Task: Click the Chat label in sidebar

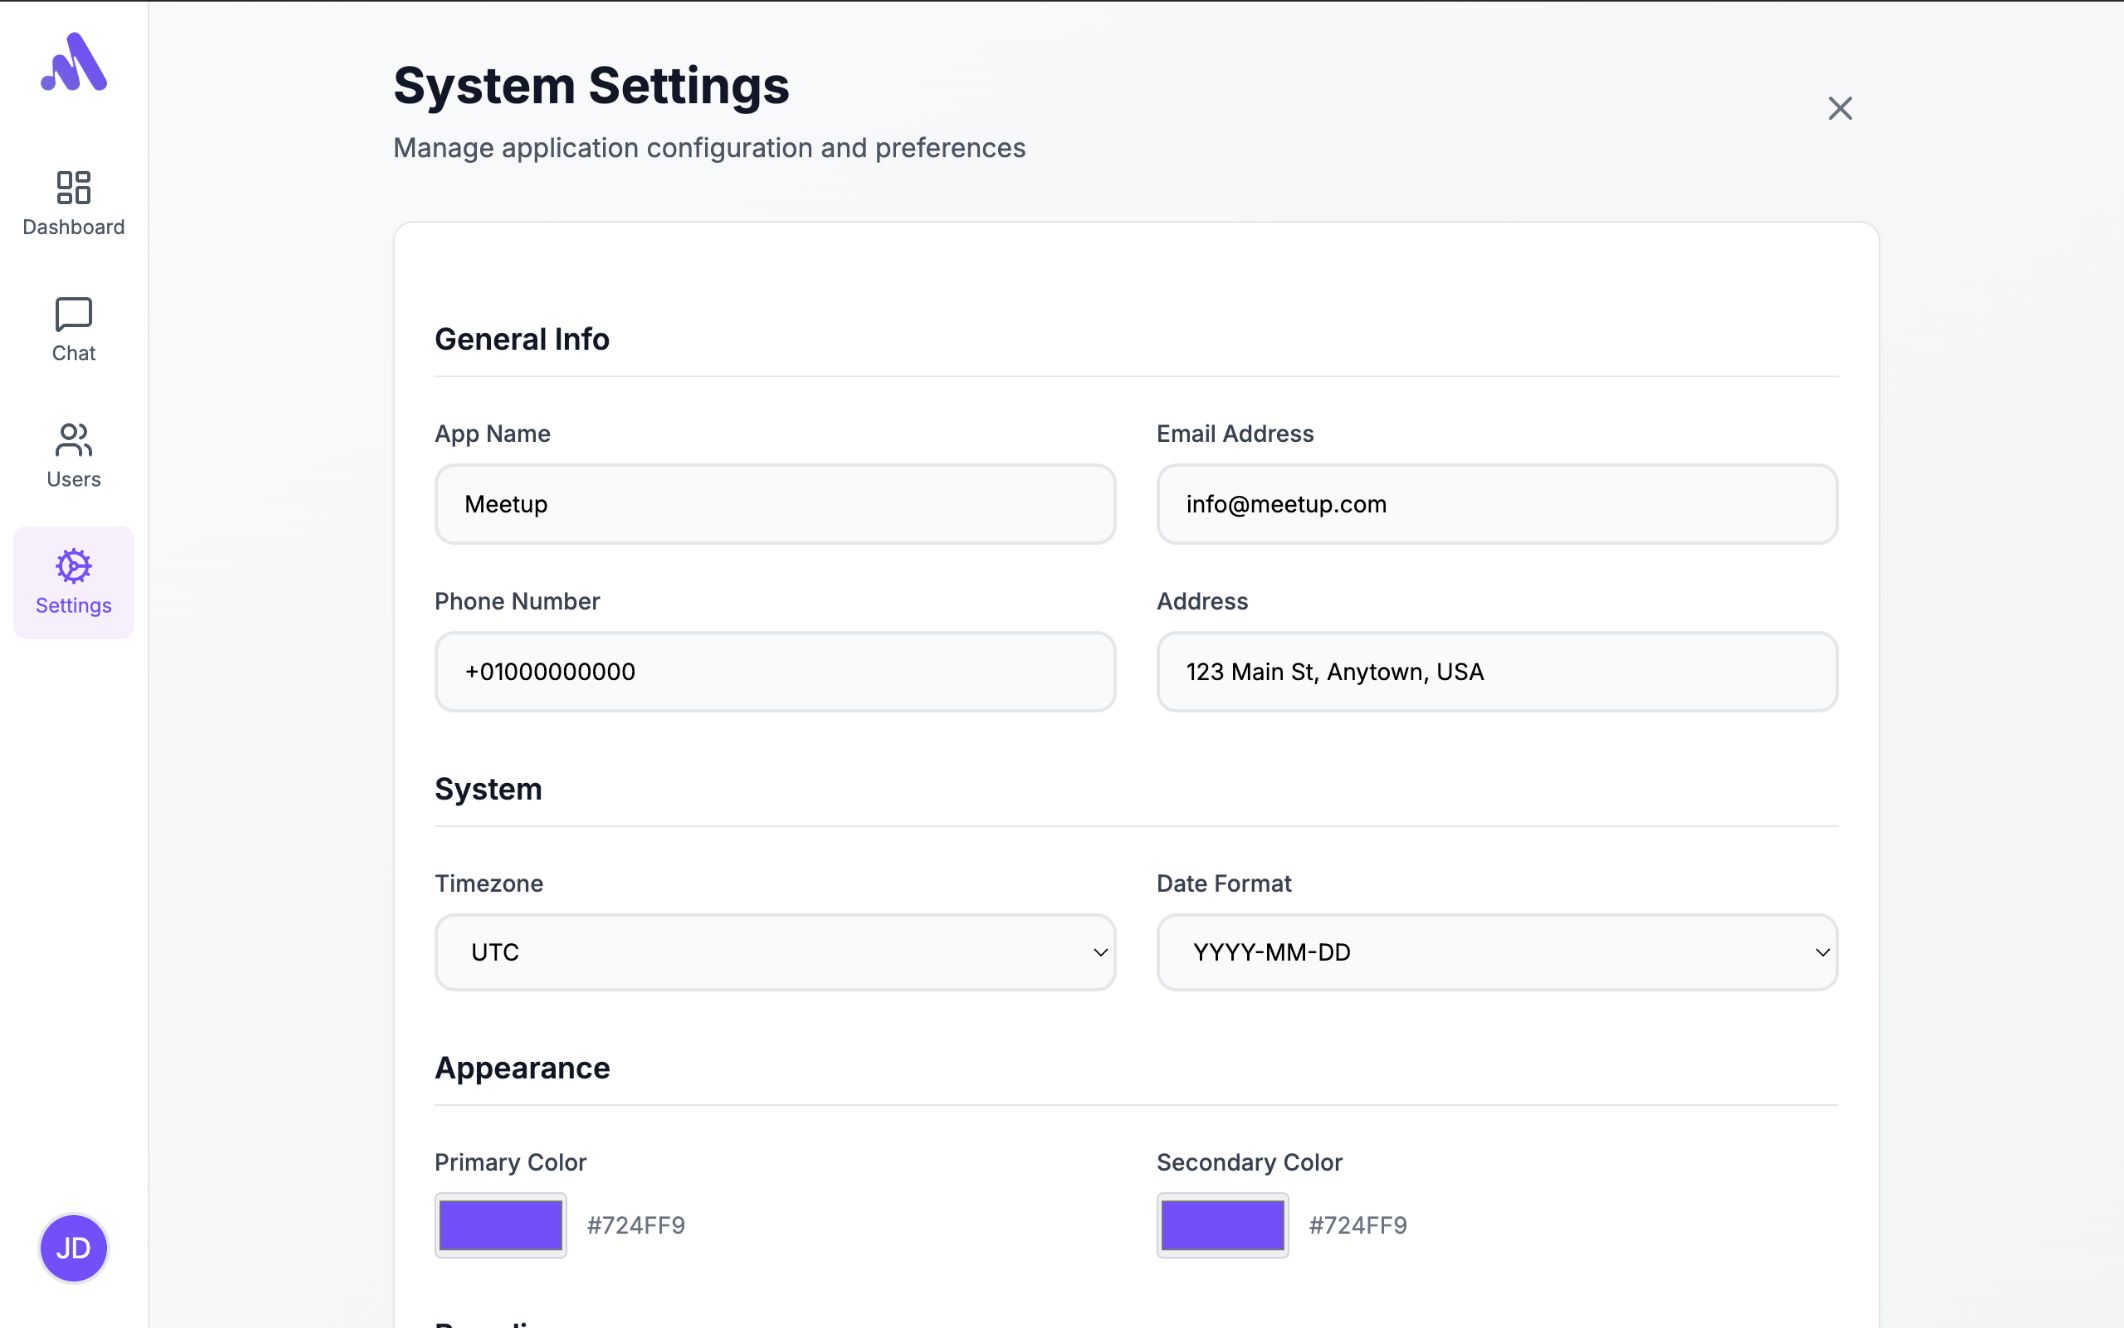Action: (73, 353)
